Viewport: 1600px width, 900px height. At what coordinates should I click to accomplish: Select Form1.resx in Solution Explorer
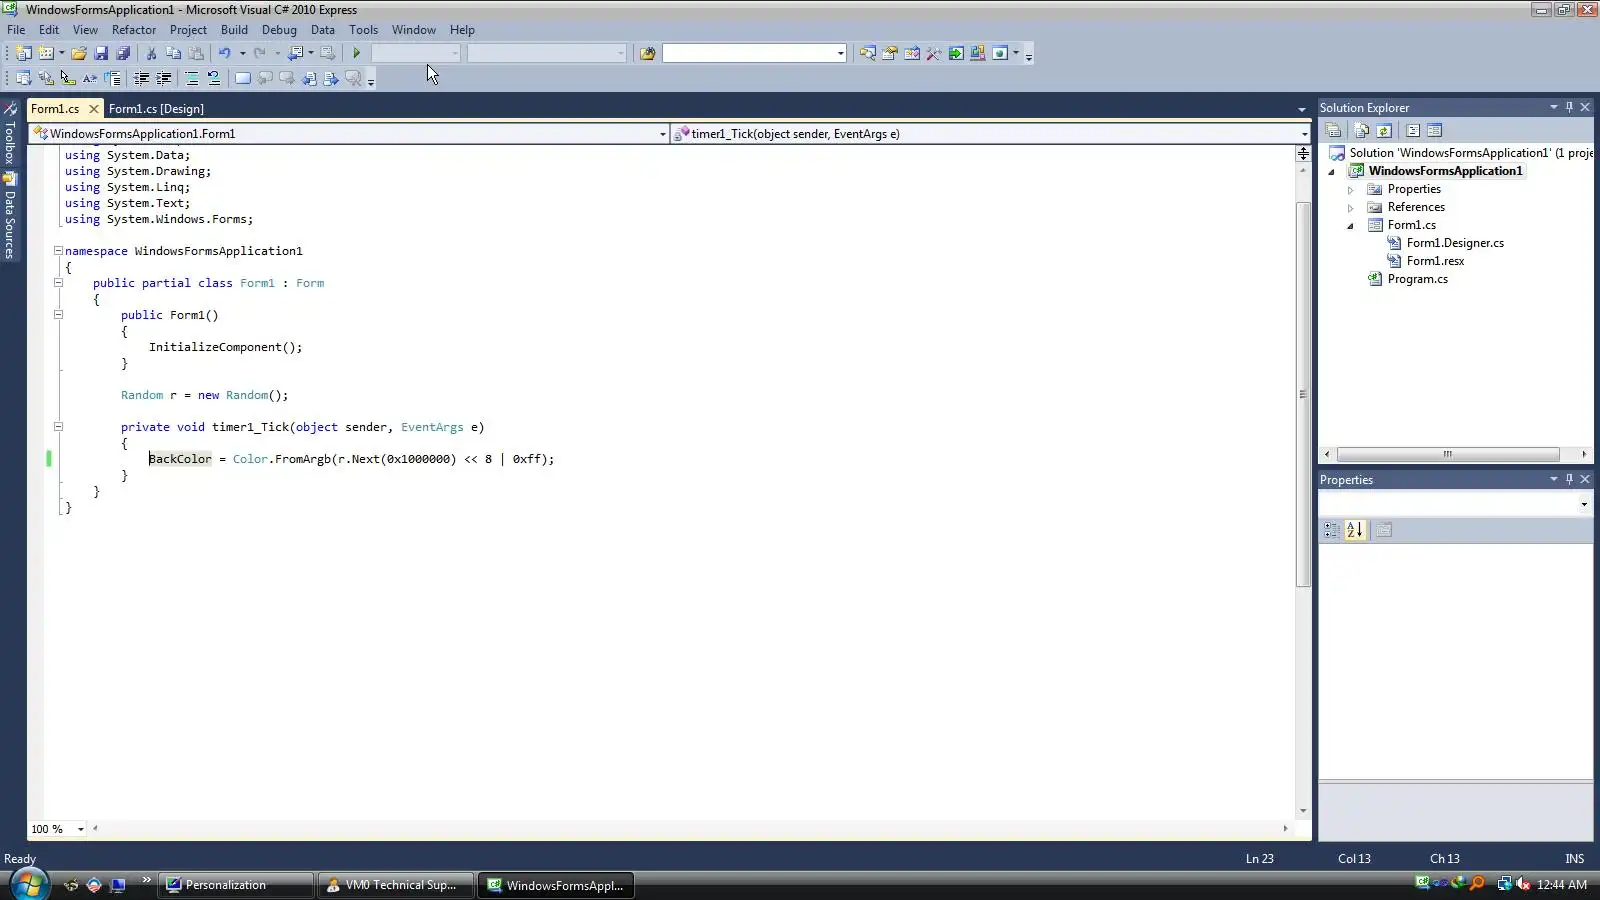(x=1435, y=261)
